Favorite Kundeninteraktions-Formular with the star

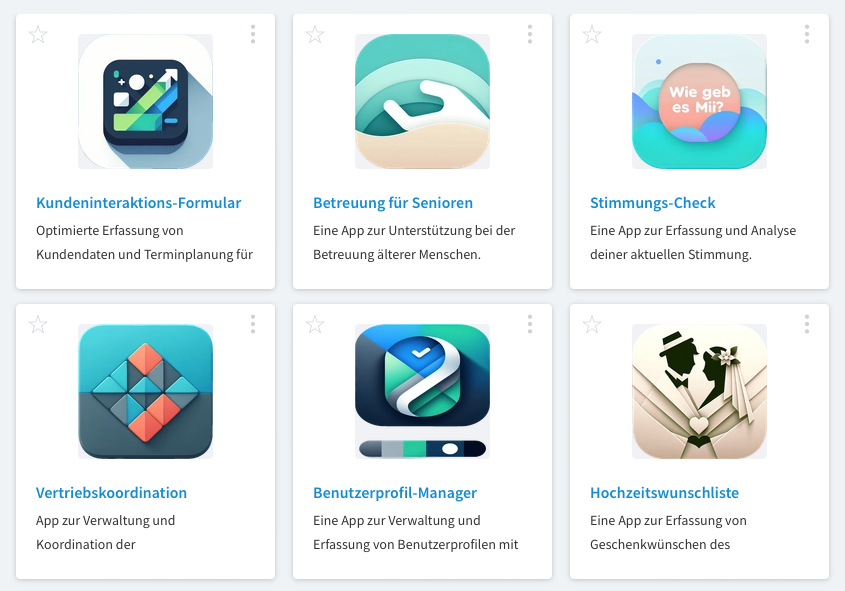point(38,34)
